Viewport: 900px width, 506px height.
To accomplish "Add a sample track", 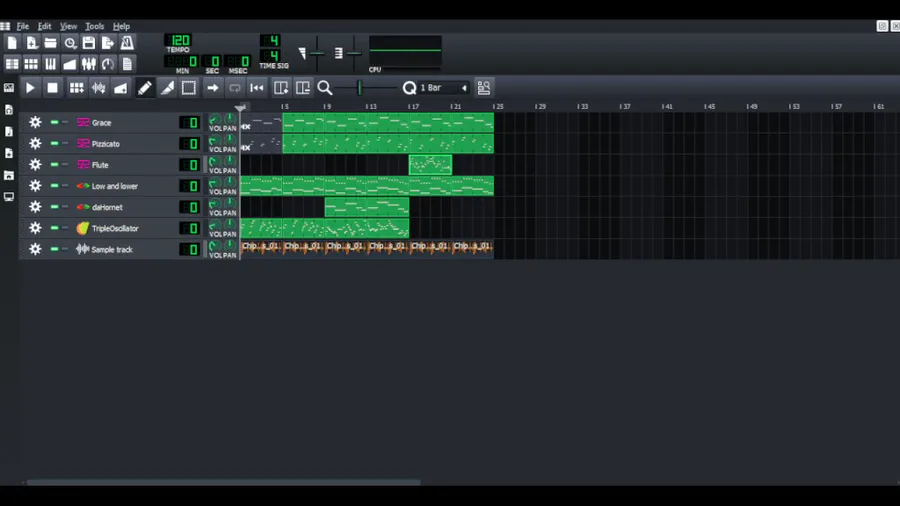I will [x=99, y=88].
